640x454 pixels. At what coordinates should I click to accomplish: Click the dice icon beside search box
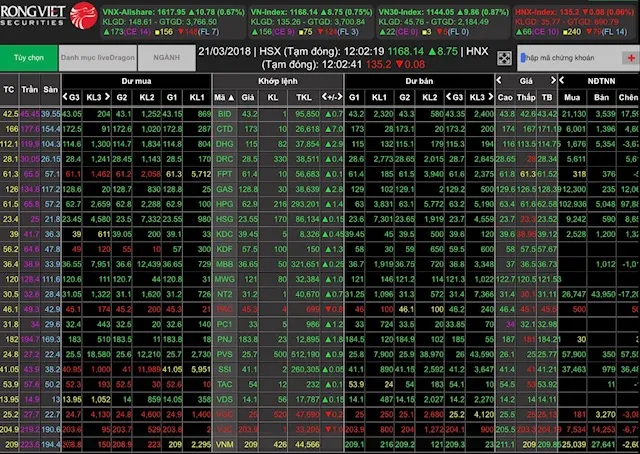point(504,59)
